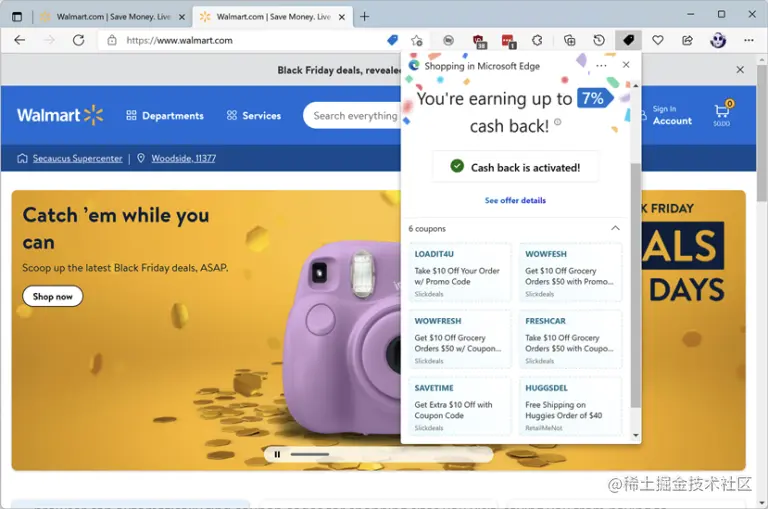Collapse the 6 coupons section
768x509 pixels.
click(615, 228)
